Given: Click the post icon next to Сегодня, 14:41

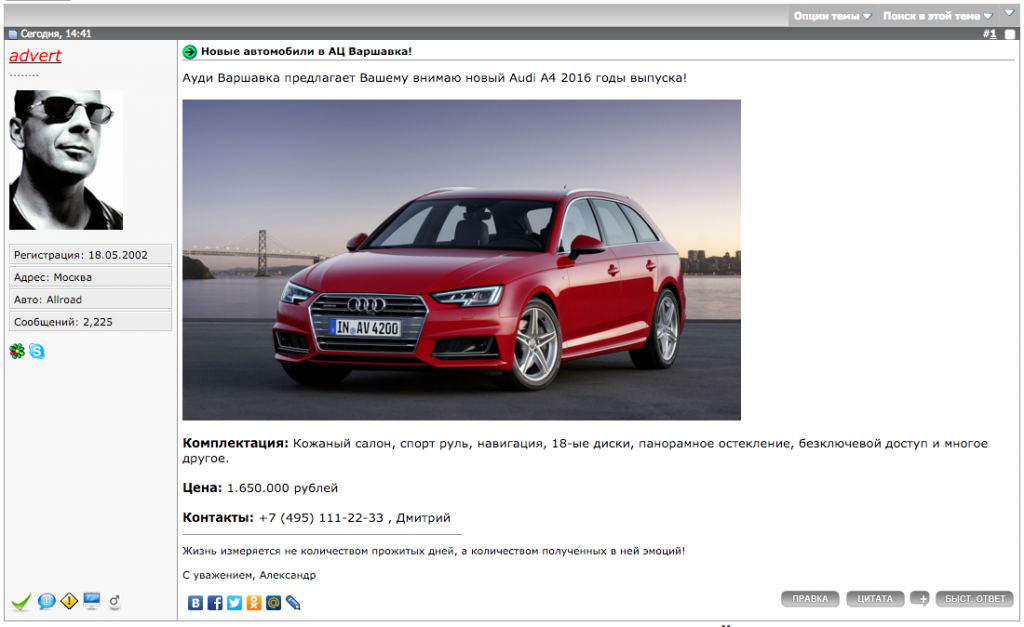Looking at the screenshot, I should [x=12, y=34].
